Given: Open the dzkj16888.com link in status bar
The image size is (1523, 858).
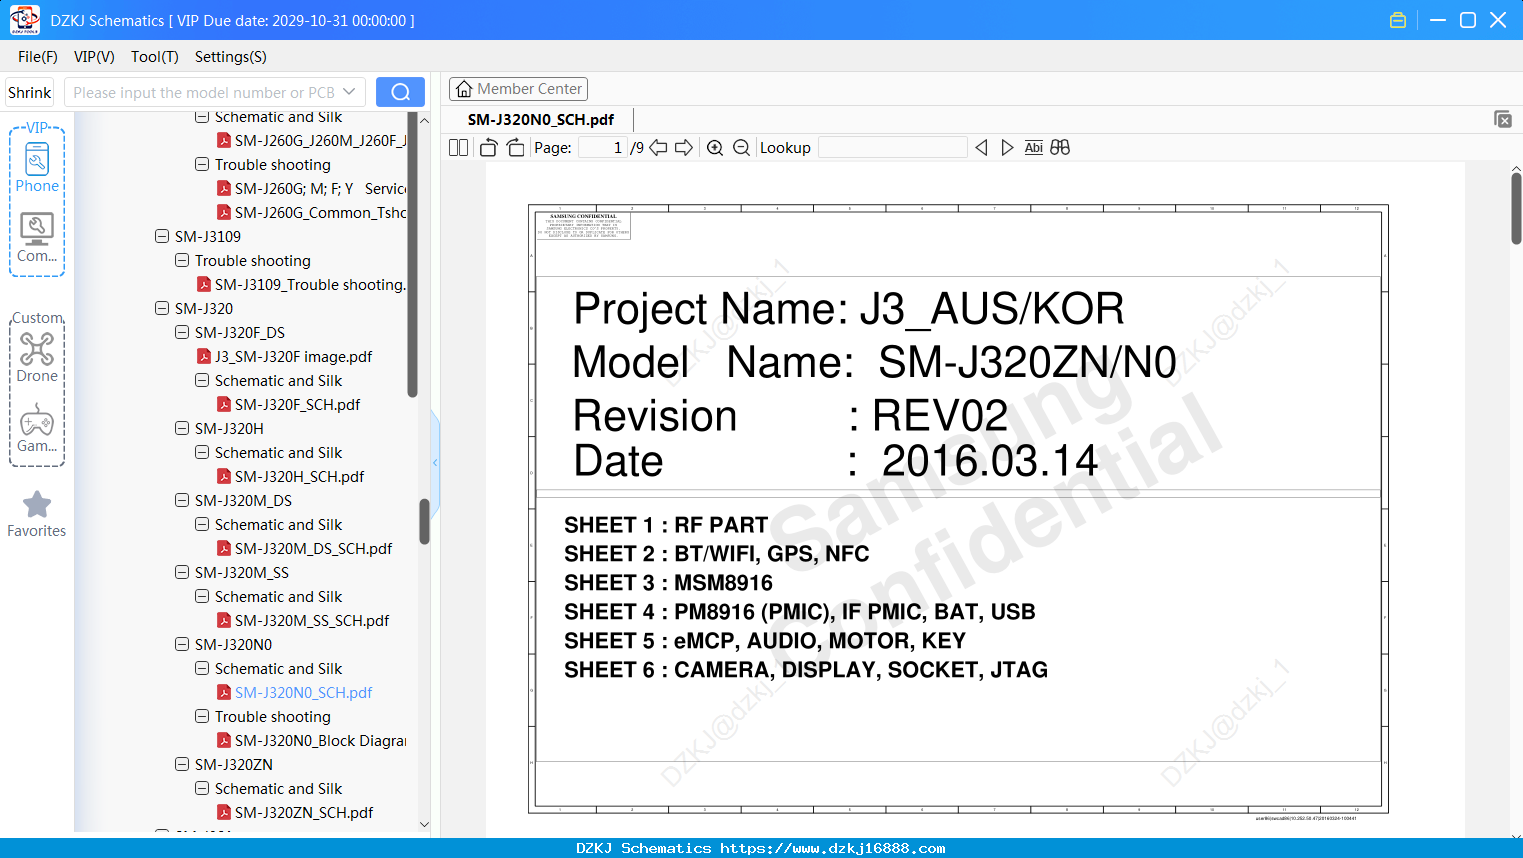Looking at the screenshot, I should (x=833, y=848).
